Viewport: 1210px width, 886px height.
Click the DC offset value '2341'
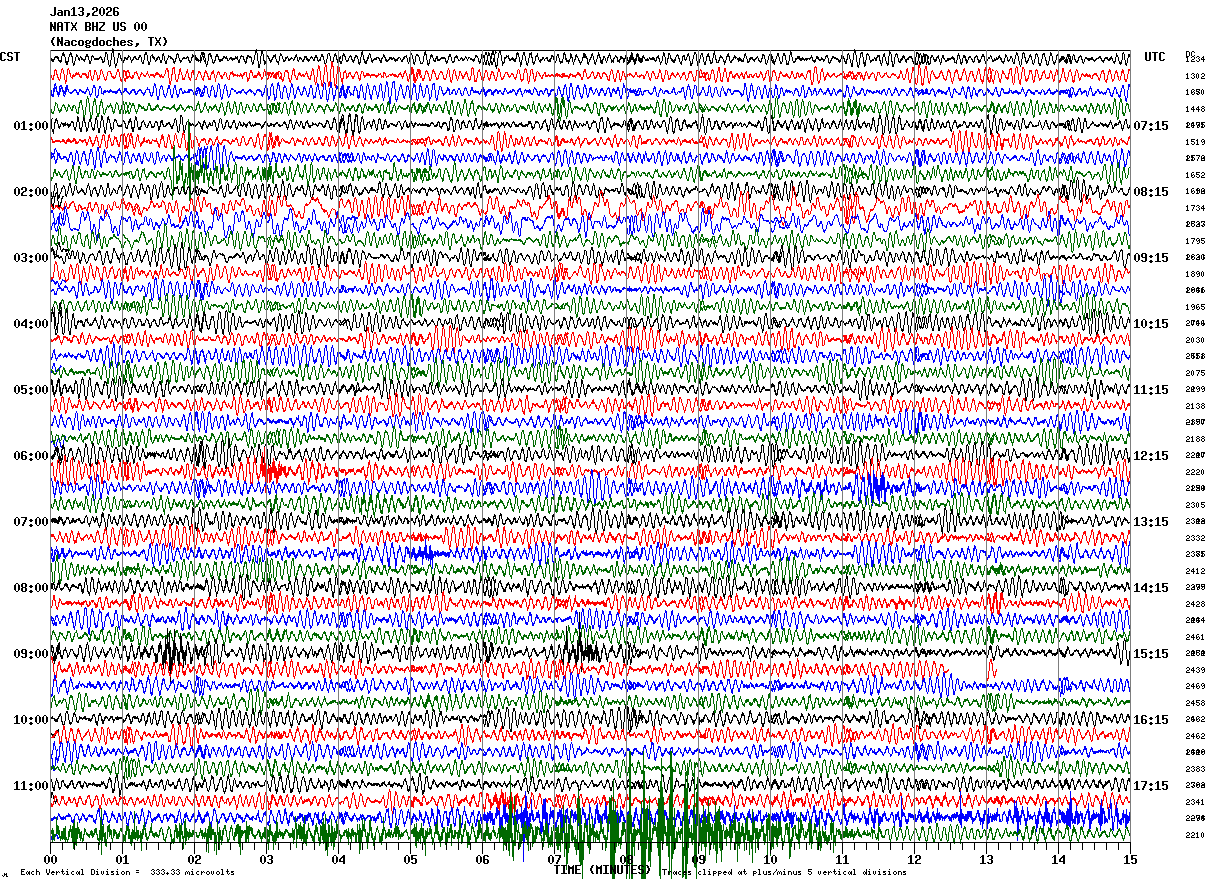coord(1195,802)
